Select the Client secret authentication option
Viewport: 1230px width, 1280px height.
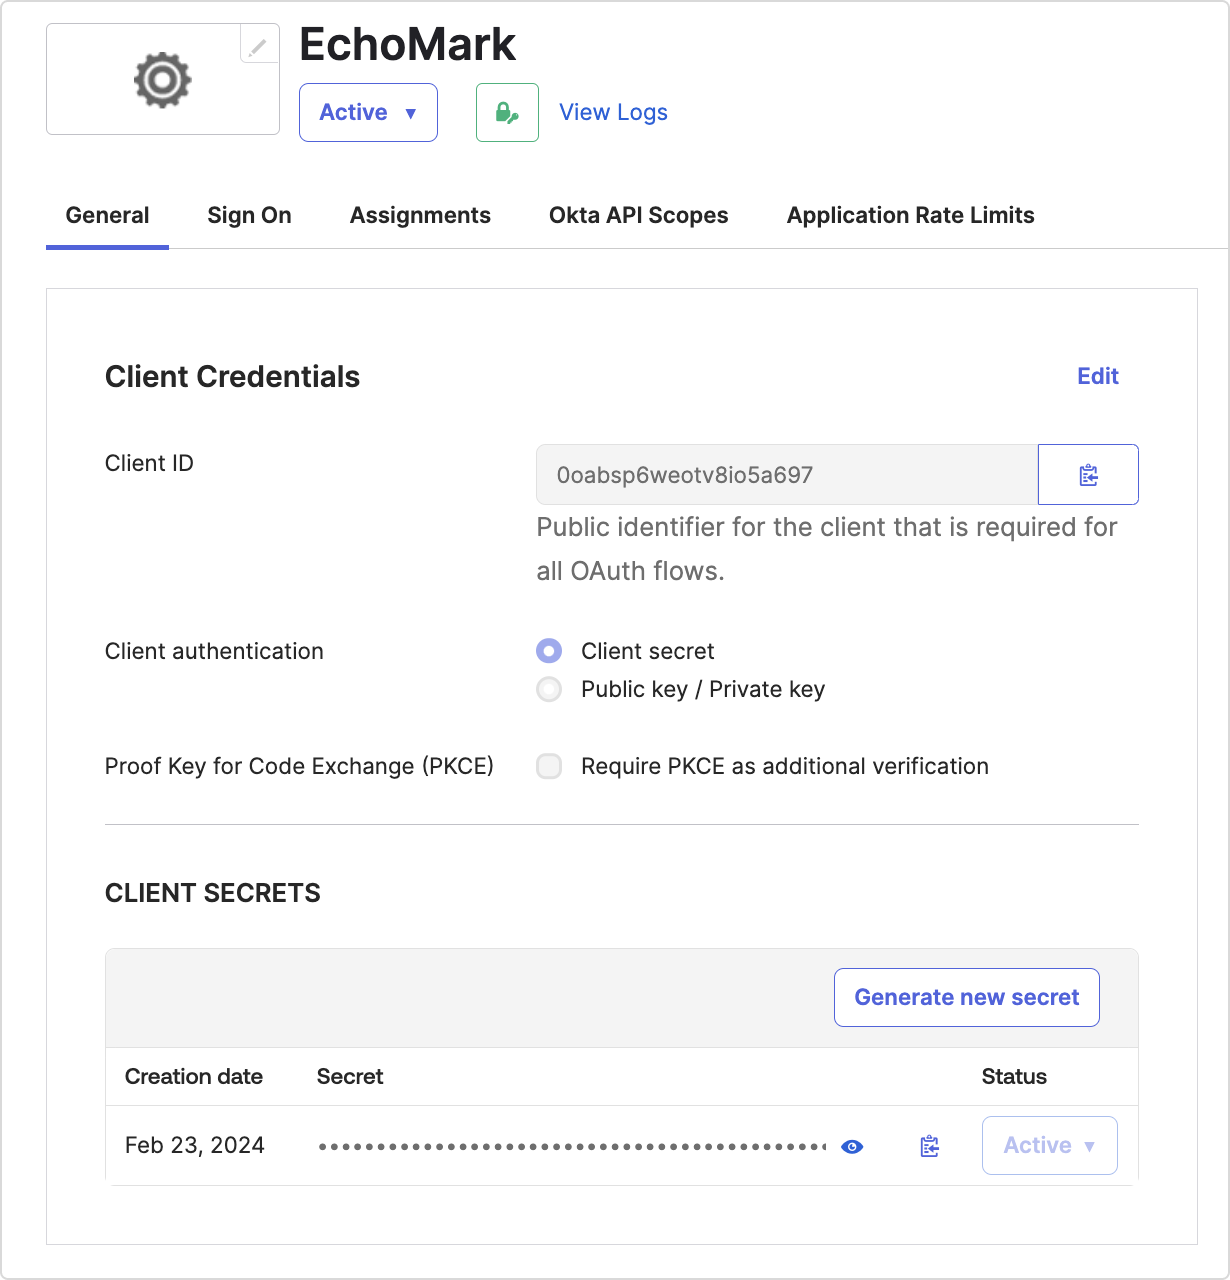point(548,650)
